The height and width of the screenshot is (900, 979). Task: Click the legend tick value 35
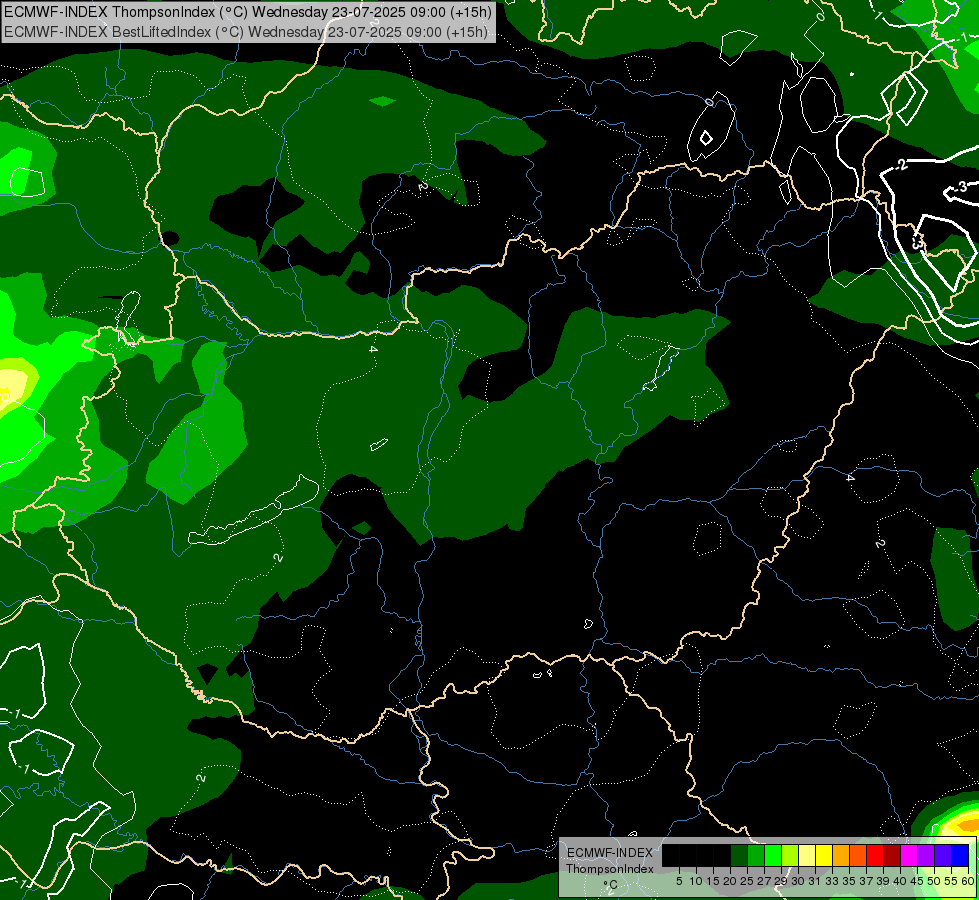click(x=849, y=881)
